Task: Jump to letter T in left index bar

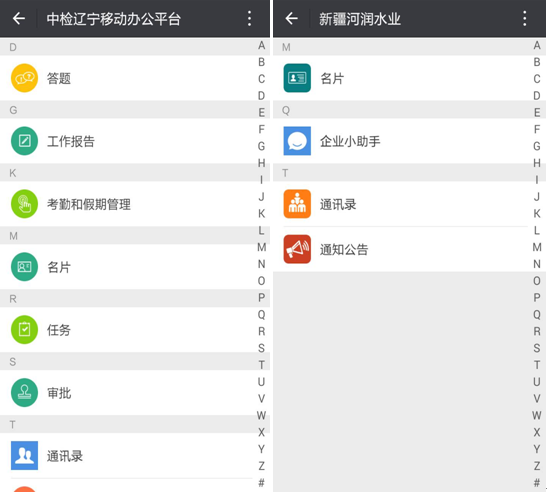Action: coord(261,365)
